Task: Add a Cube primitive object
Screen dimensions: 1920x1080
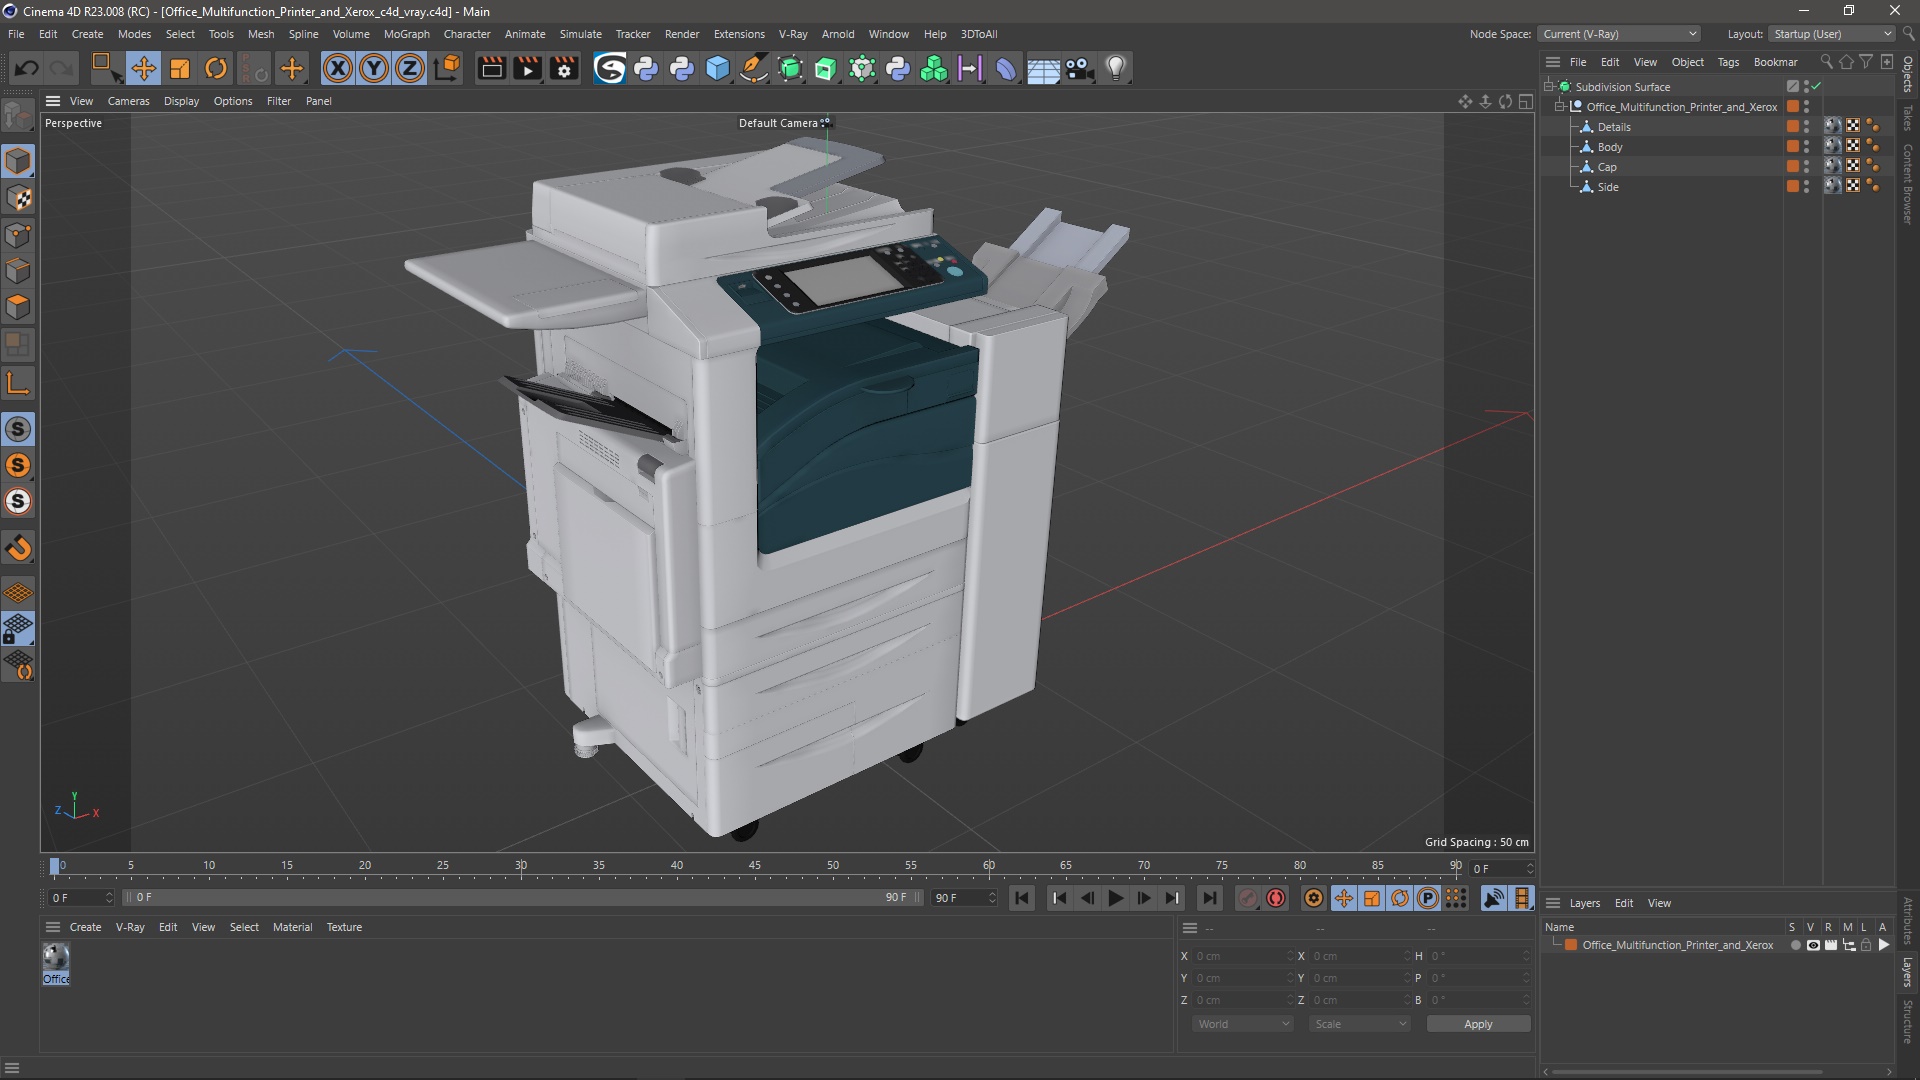Action: pos(717,68)
